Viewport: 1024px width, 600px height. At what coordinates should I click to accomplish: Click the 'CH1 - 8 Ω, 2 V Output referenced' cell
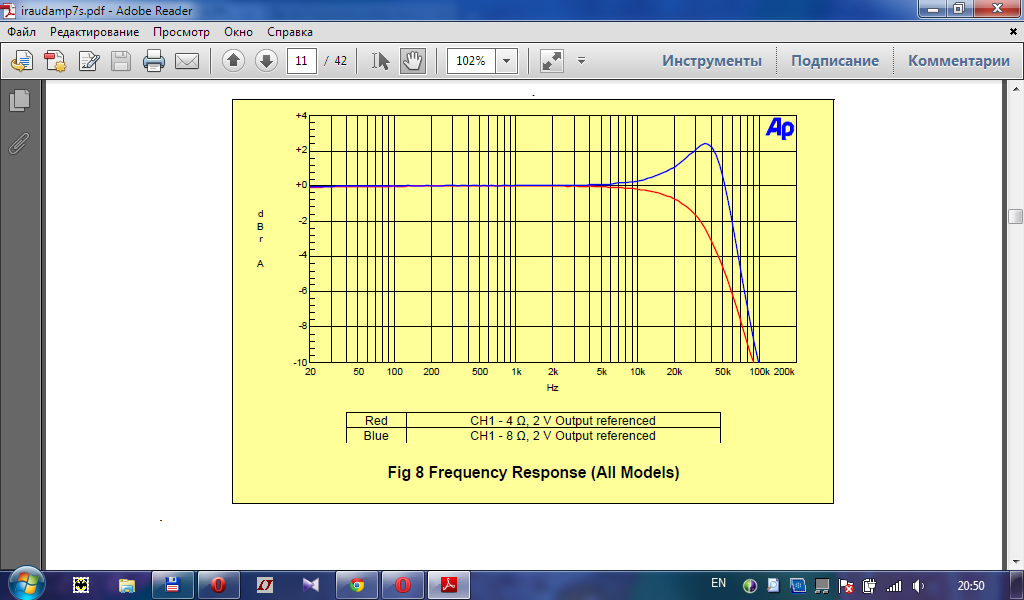563,436
